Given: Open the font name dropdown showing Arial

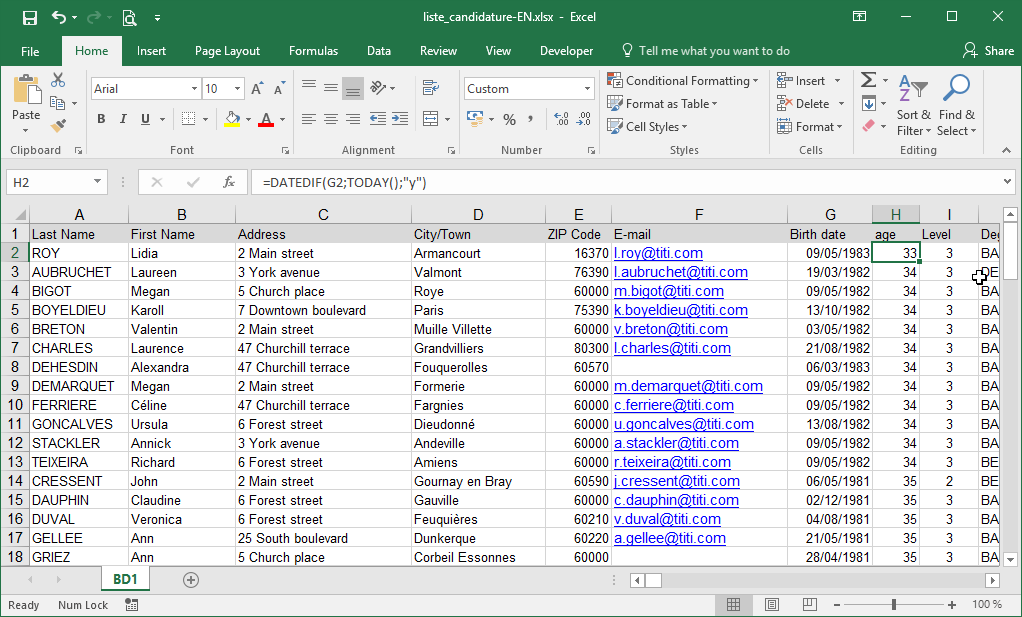Looking at the screenshot, I should [193, 89].
